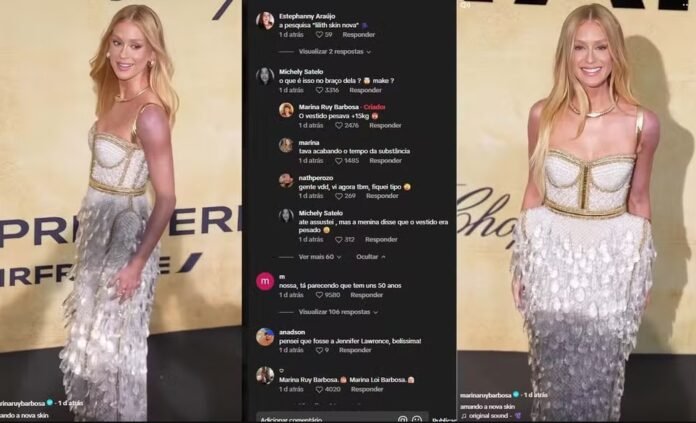Collapse replies with "Ocultar"

pyautogui.click(x=371, y=257)
